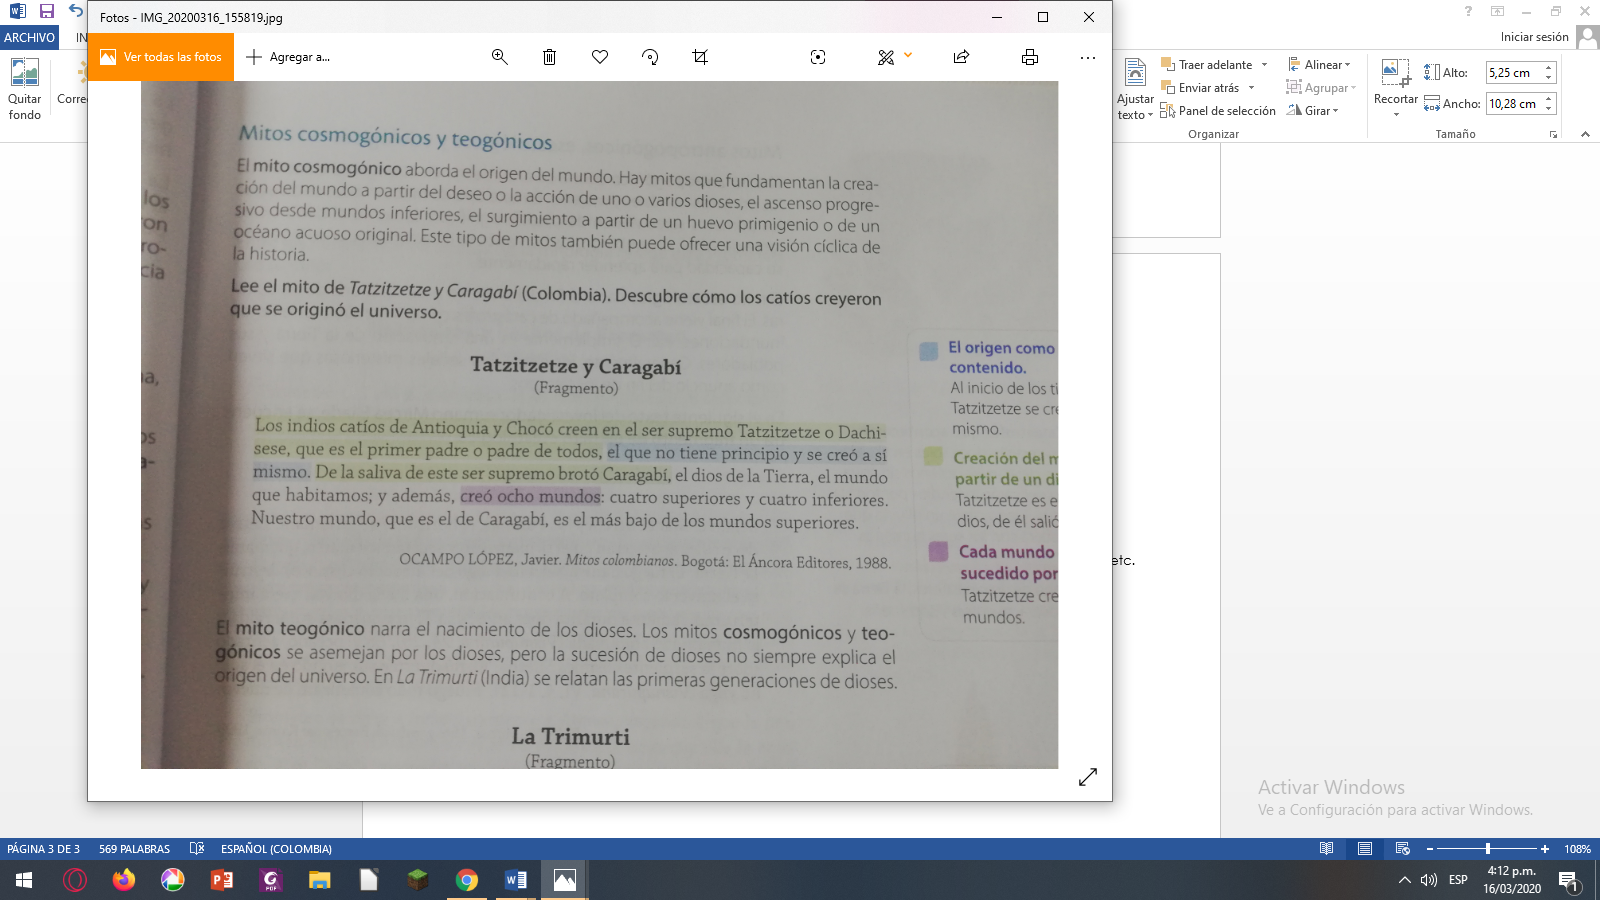Screen dimensions: 1600x900
Task: Open the ARCHIVO tab in Word
Action: pyautogui.click(x=30, y=37)
